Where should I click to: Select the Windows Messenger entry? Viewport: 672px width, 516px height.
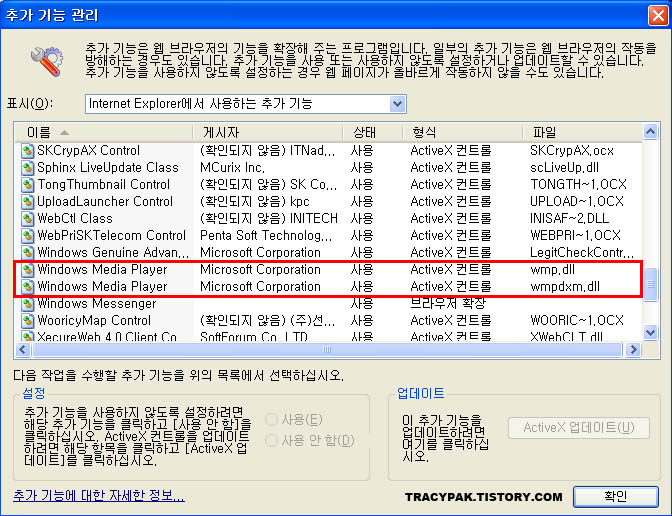(x=97, y=304)
